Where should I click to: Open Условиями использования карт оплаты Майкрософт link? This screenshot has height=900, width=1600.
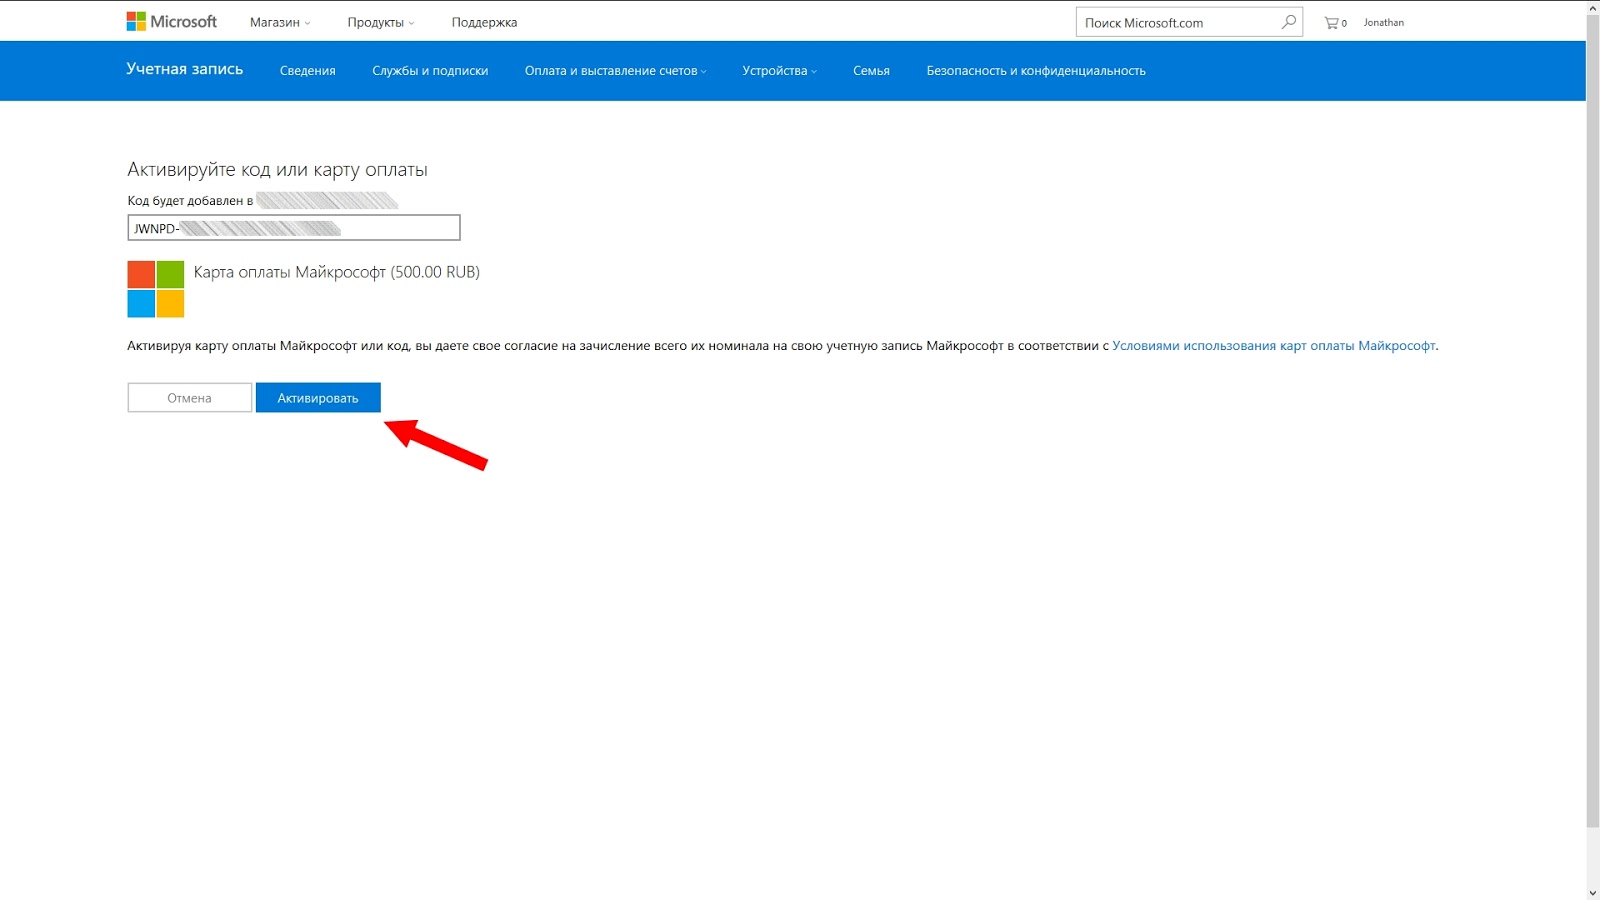point(1274,346)
